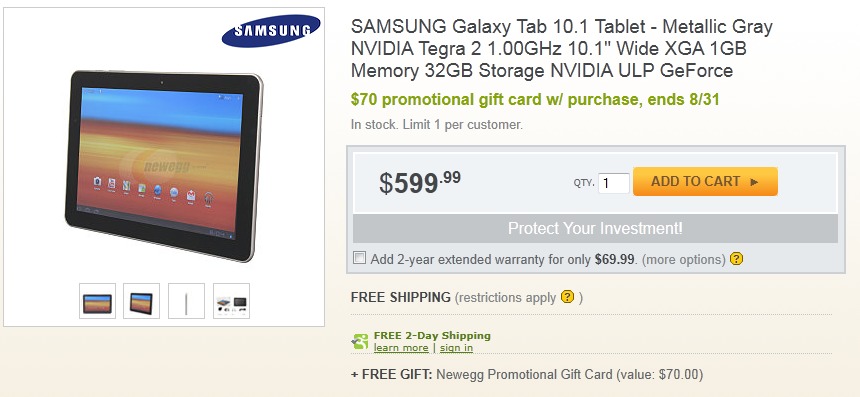The height and width of the screenshot is (397, 860).
Task: Open the extended warranty help question icon
Action: [x=737, y=258]
